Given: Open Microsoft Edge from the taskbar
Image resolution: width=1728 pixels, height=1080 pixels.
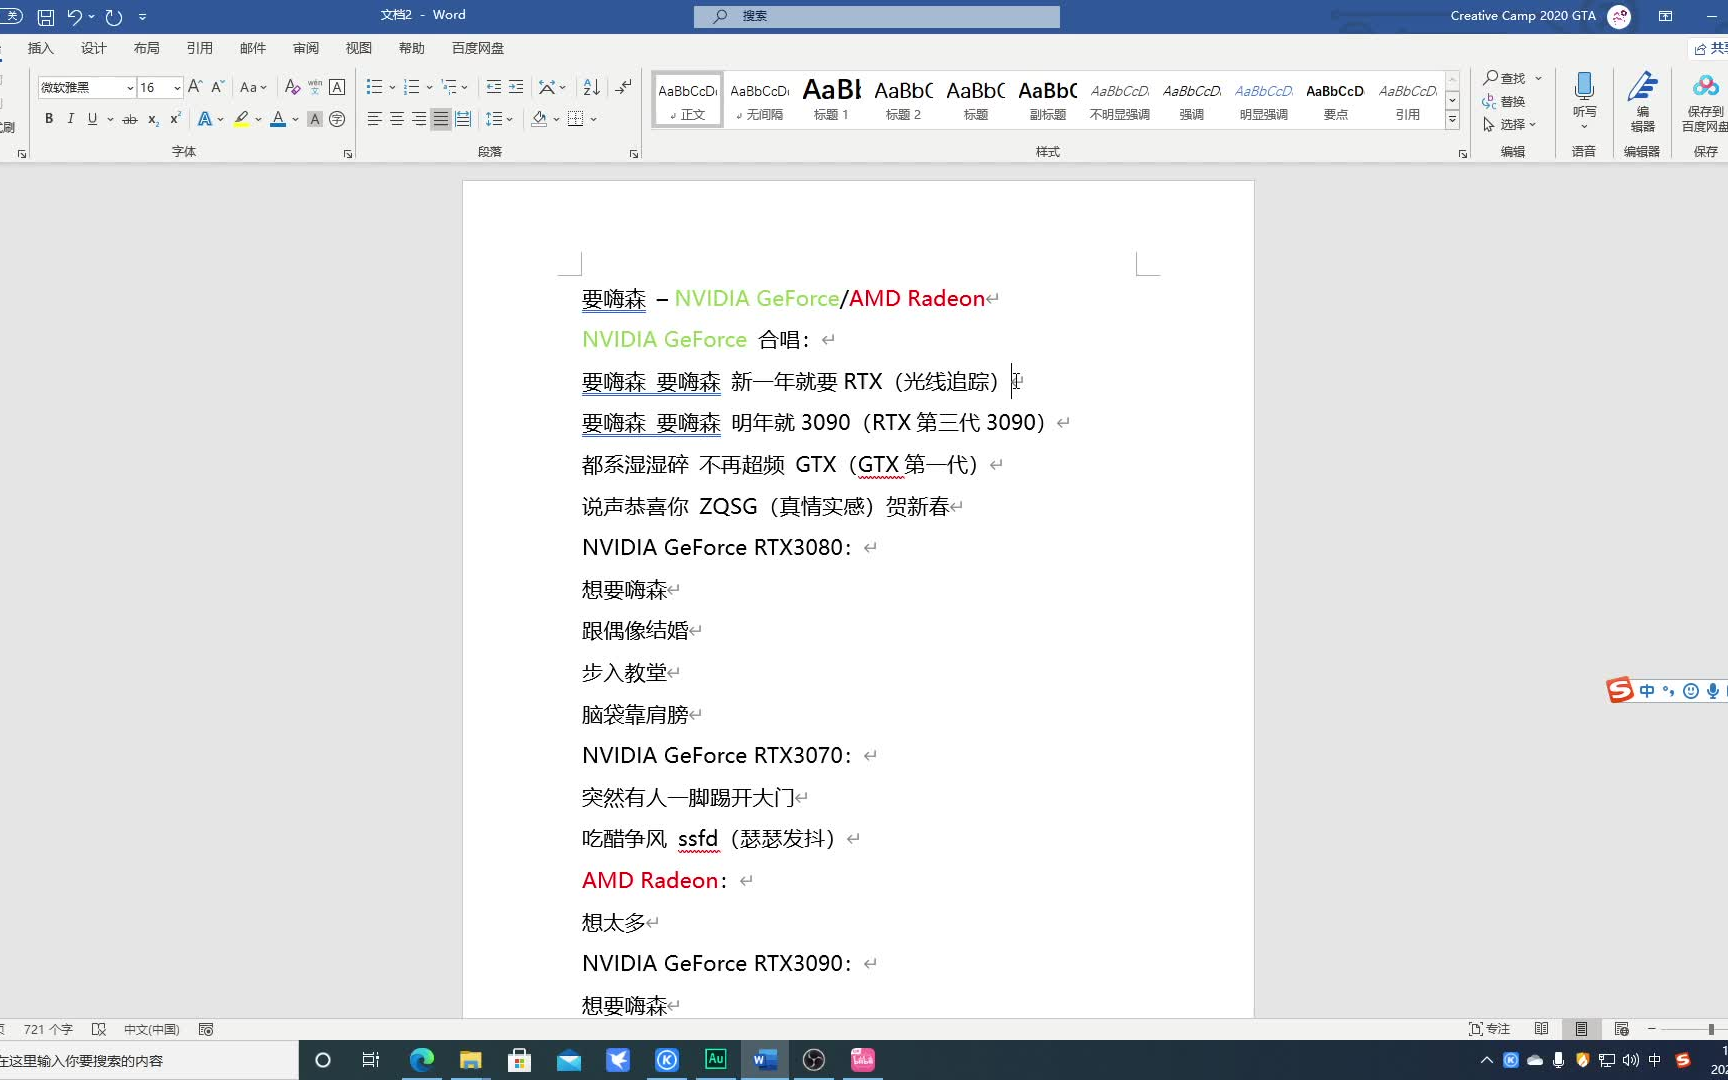Looking at the screenshot, I should (x=421, y=1060).
